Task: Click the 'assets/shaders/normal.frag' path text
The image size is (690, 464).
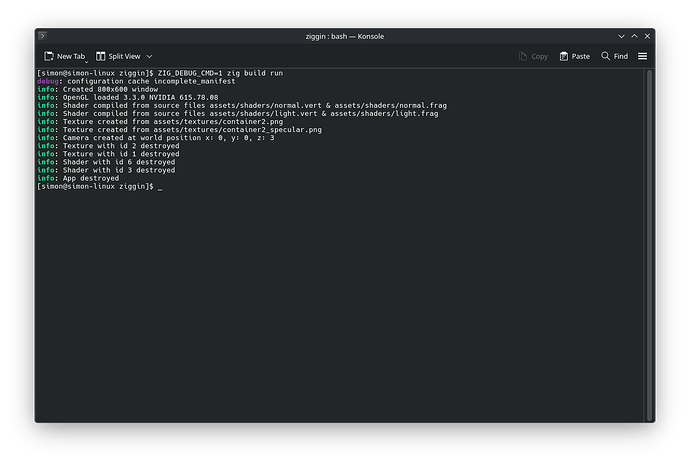Action: click(x=390, y=106)
